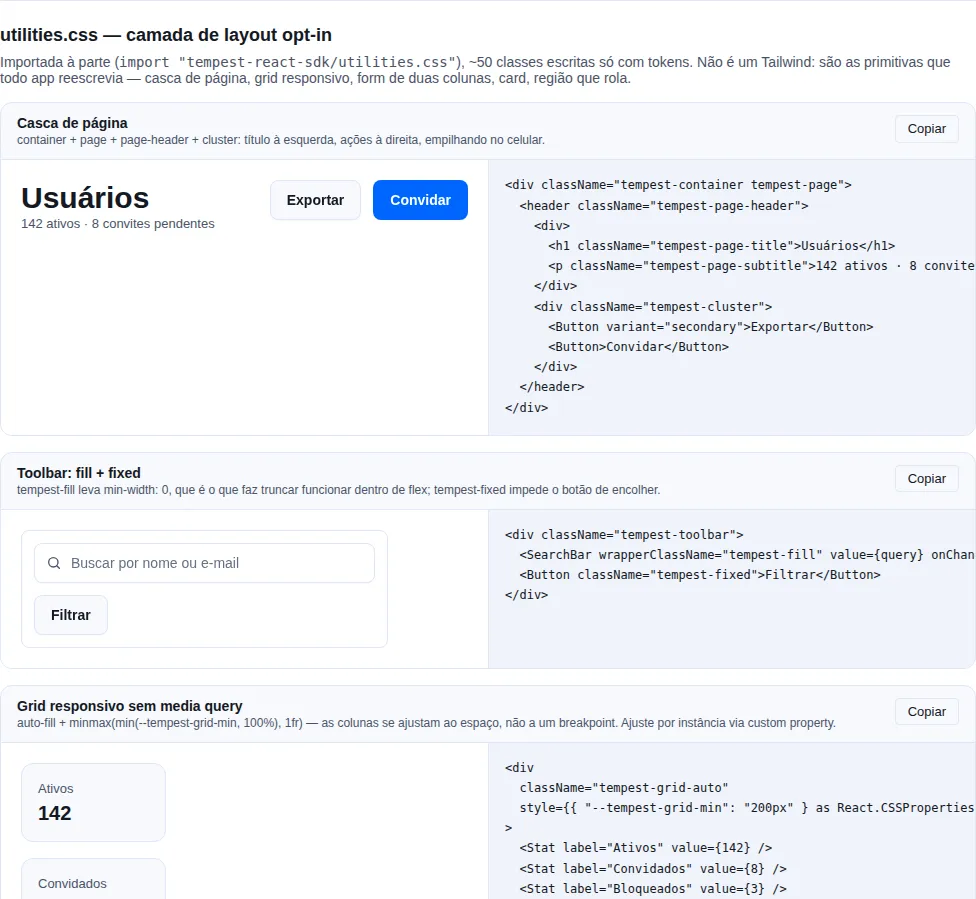This screenshot has height=899, width=976.
Task: Click the tempest-container tempest-page code line
Action: (x=678, y=185)
